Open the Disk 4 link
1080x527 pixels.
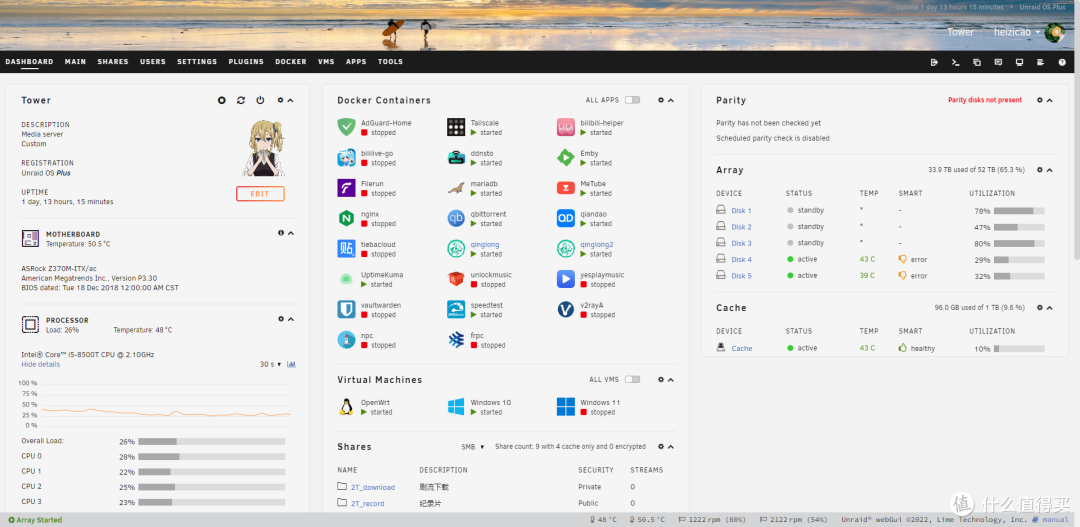[x=741, y=260]
